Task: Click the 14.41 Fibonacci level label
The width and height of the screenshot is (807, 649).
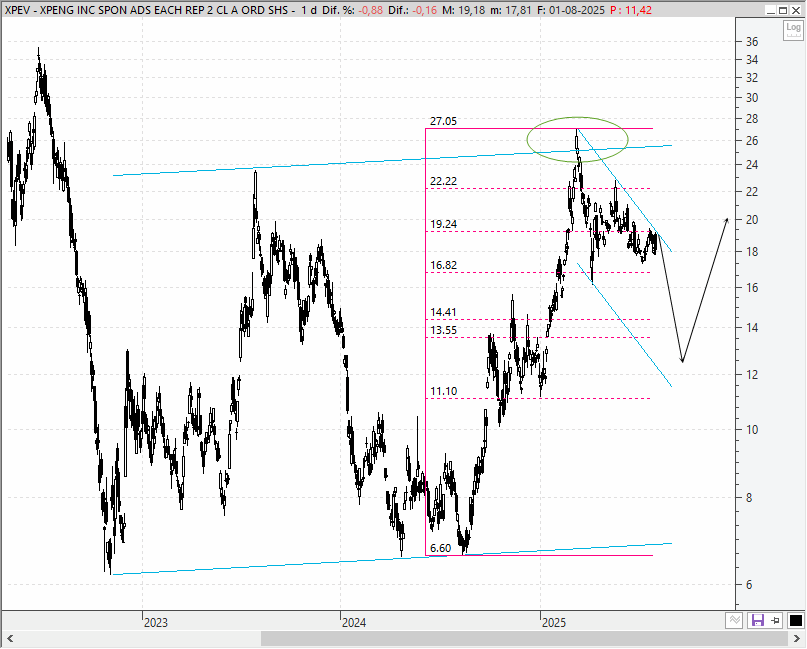Action: coord(443,312)
